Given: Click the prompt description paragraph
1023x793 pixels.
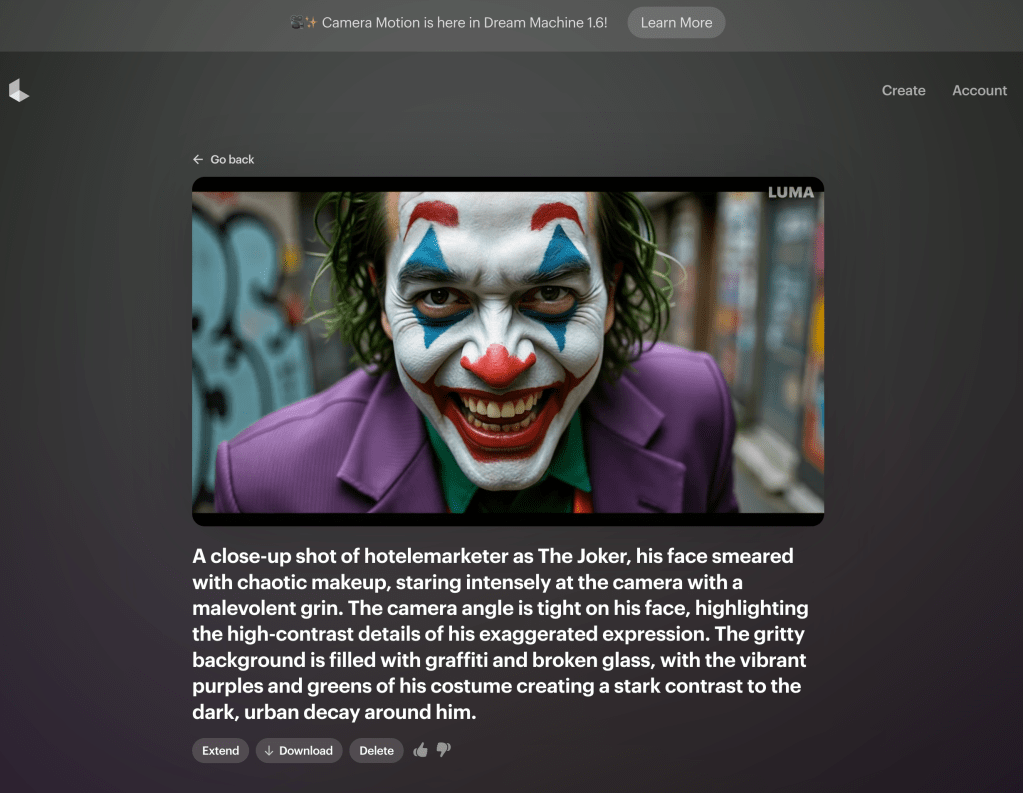Looking at the screenshot, I should pos(500,634).
